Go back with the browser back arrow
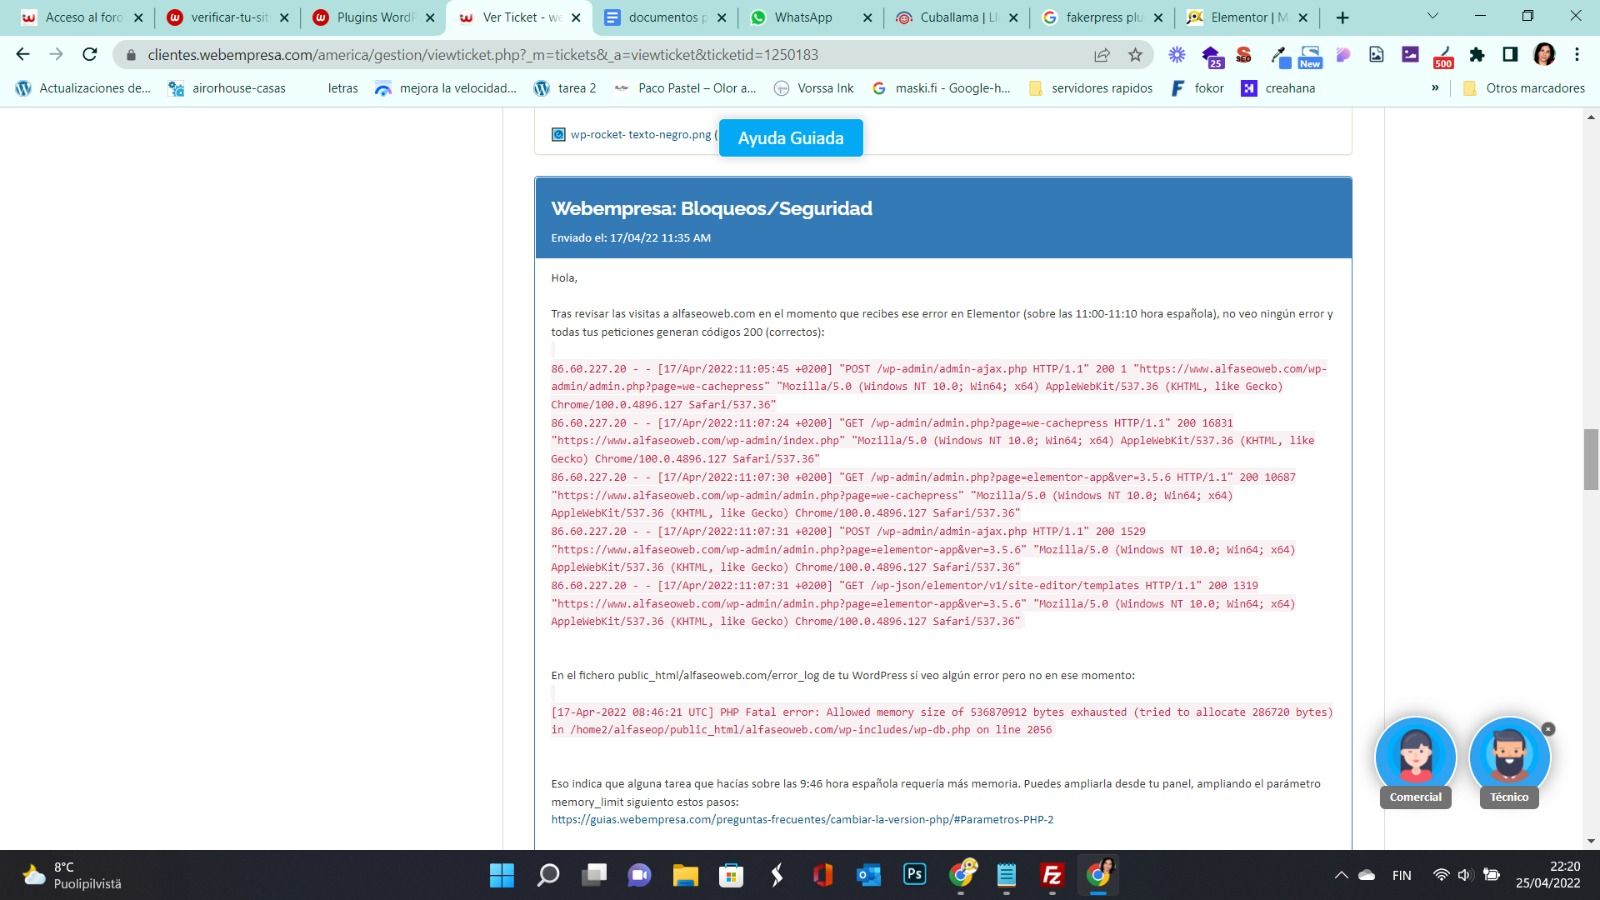 23,54
